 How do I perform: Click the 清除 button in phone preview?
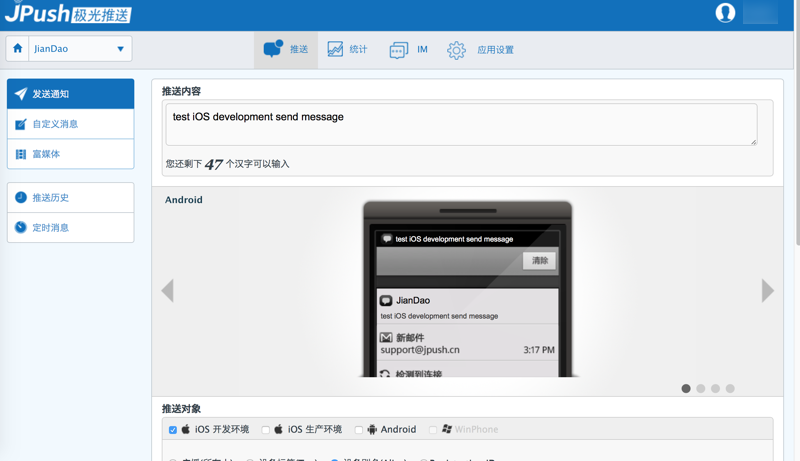coord(539,261)
